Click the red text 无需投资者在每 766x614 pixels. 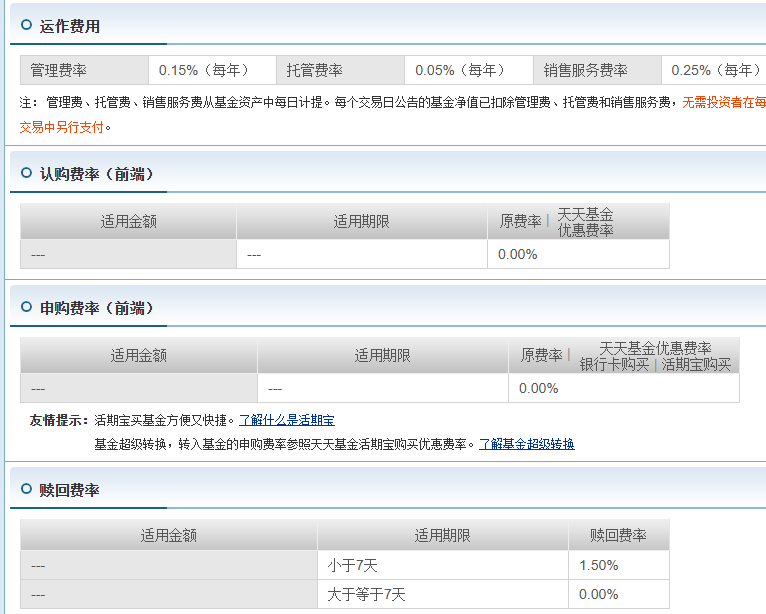coord(723,102)
